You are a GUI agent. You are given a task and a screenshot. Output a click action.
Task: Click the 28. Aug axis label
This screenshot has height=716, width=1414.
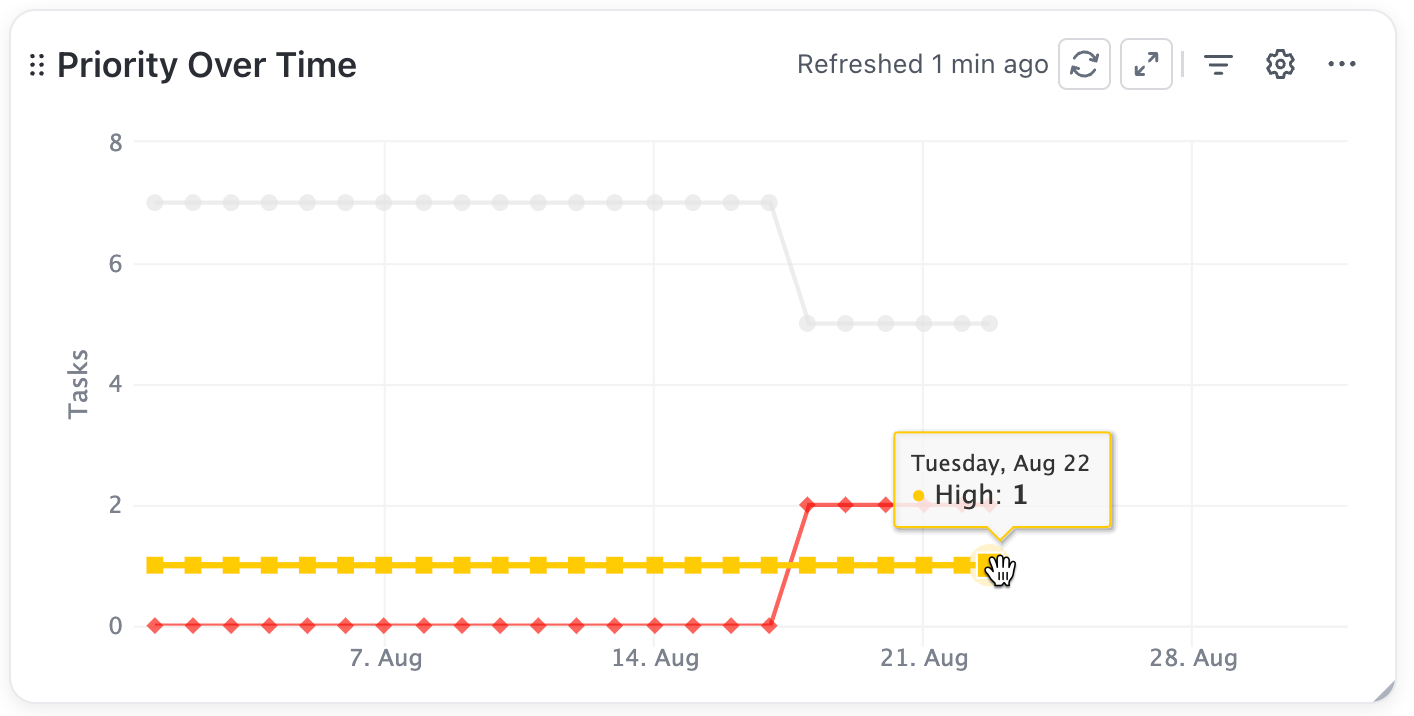[1194, 659]
